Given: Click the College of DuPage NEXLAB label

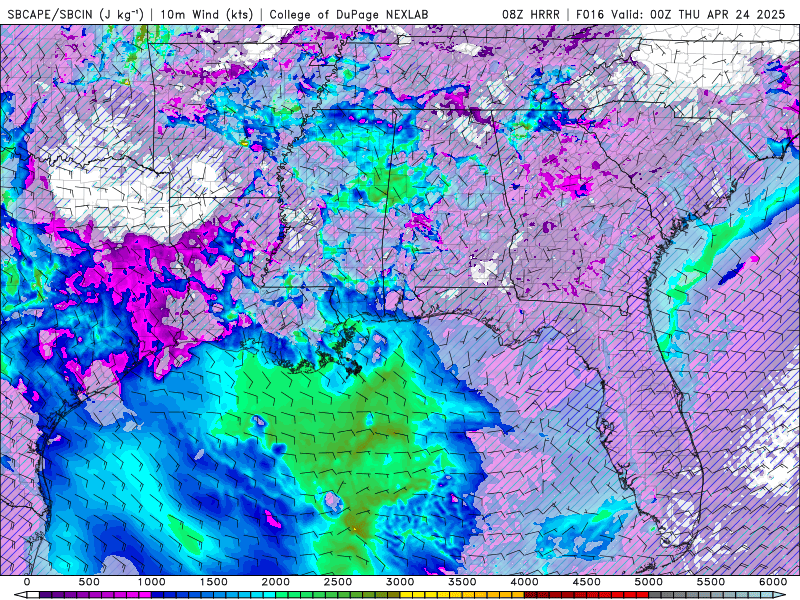Looking at the screenshot, I should 349,15.
